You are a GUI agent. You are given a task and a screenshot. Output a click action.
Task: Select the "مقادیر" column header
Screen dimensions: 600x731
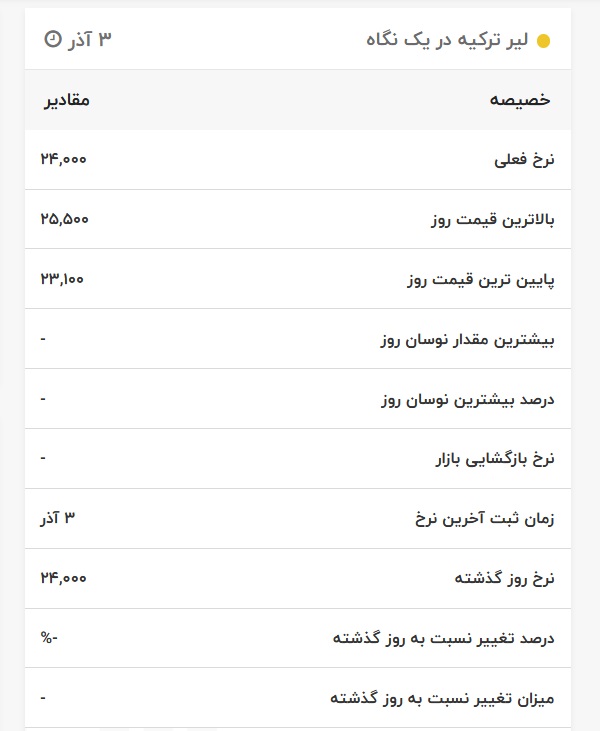[66, 100]
